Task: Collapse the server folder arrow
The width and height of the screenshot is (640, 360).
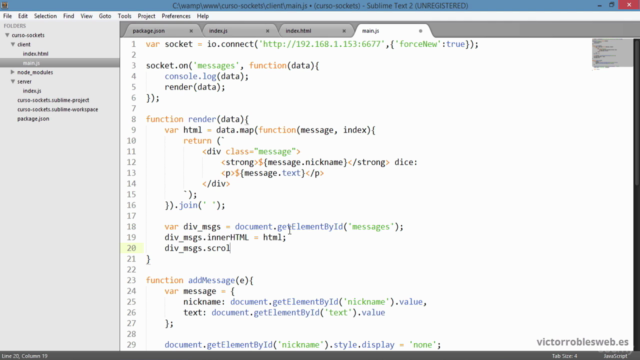Action: pyautogui.click(x=13, y=81)
